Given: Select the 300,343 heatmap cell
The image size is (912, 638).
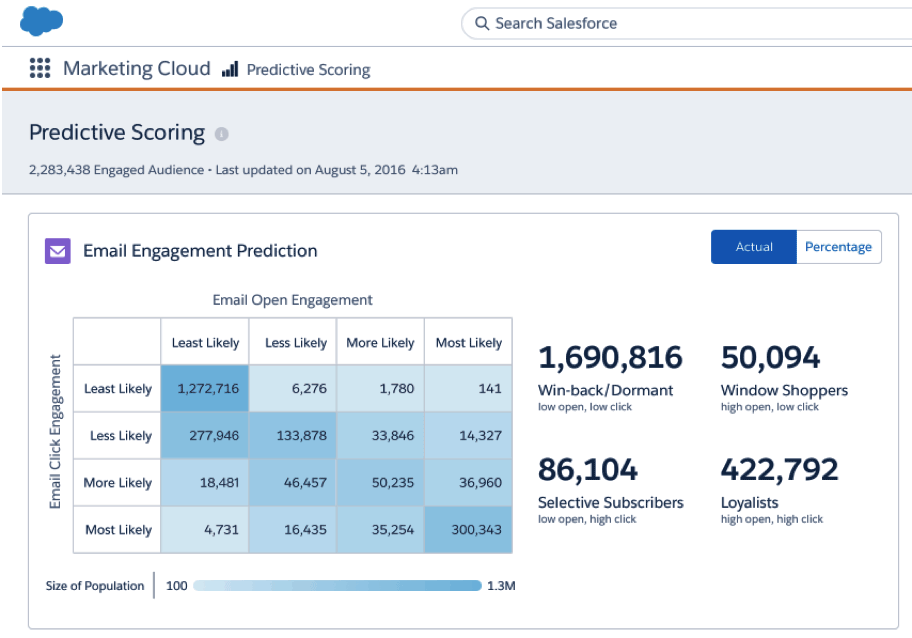Looking at the screenshot, I should coord(468,530).
